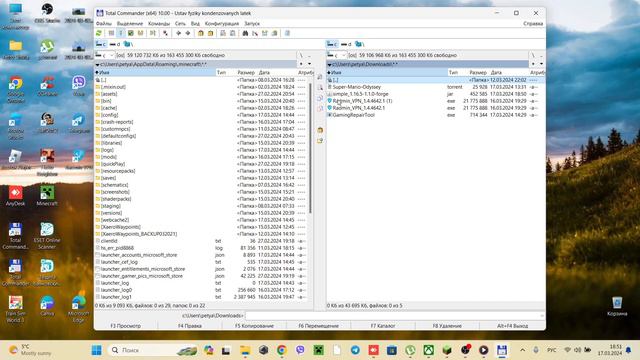
Task: Click F5 Копирование button
Action: pos(254,326)
